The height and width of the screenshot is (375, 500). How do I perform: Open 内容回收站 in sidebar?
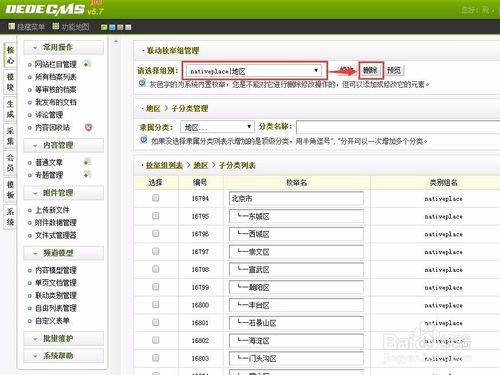click(x=52, y=128)
